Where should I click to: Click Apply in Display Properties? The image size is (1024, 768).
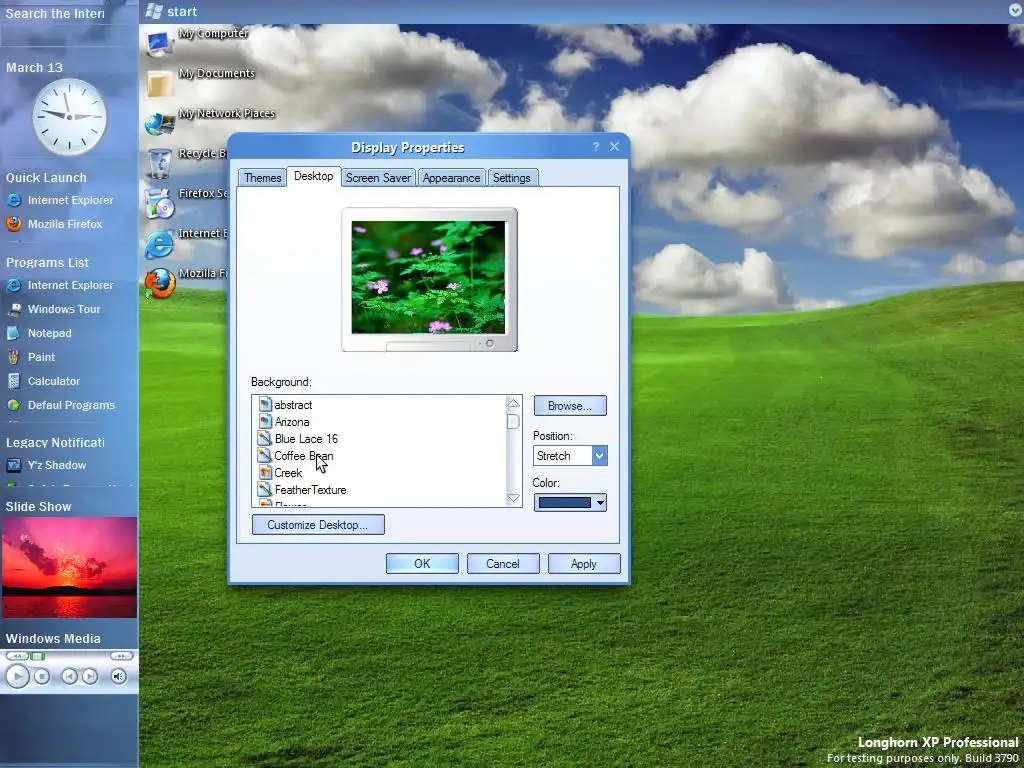click(x=584, y=564)
